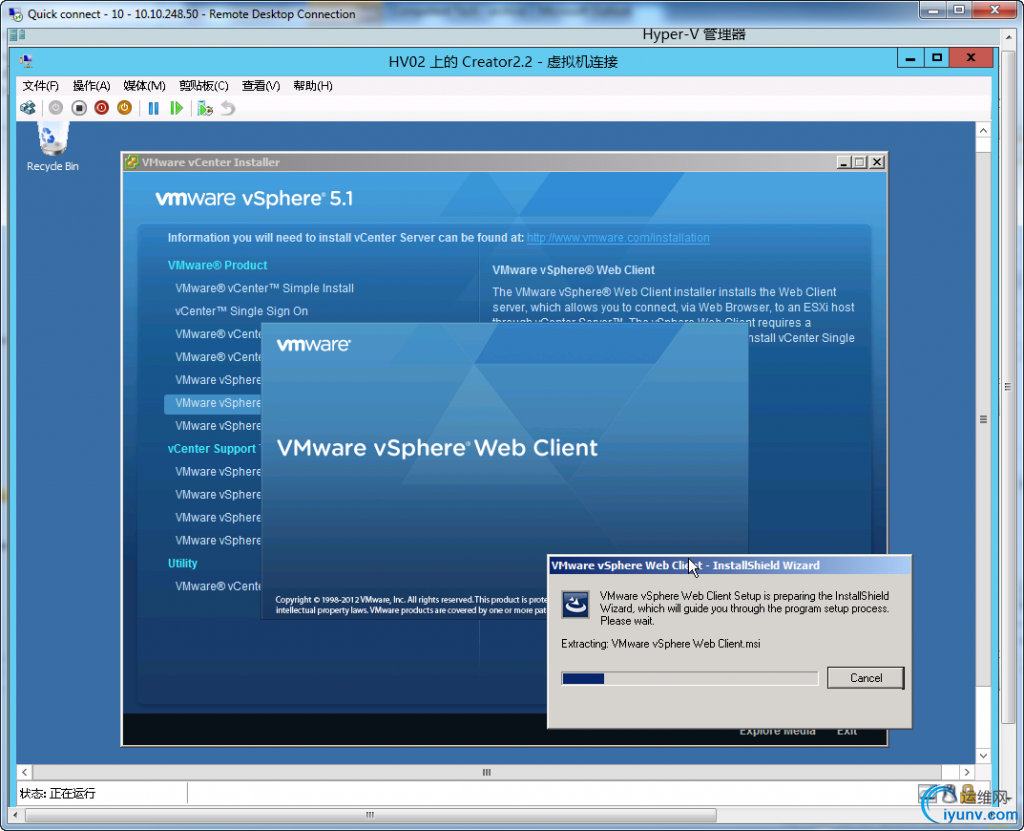
Task: Shut down the VM with red icon
Action: (101, 108)
